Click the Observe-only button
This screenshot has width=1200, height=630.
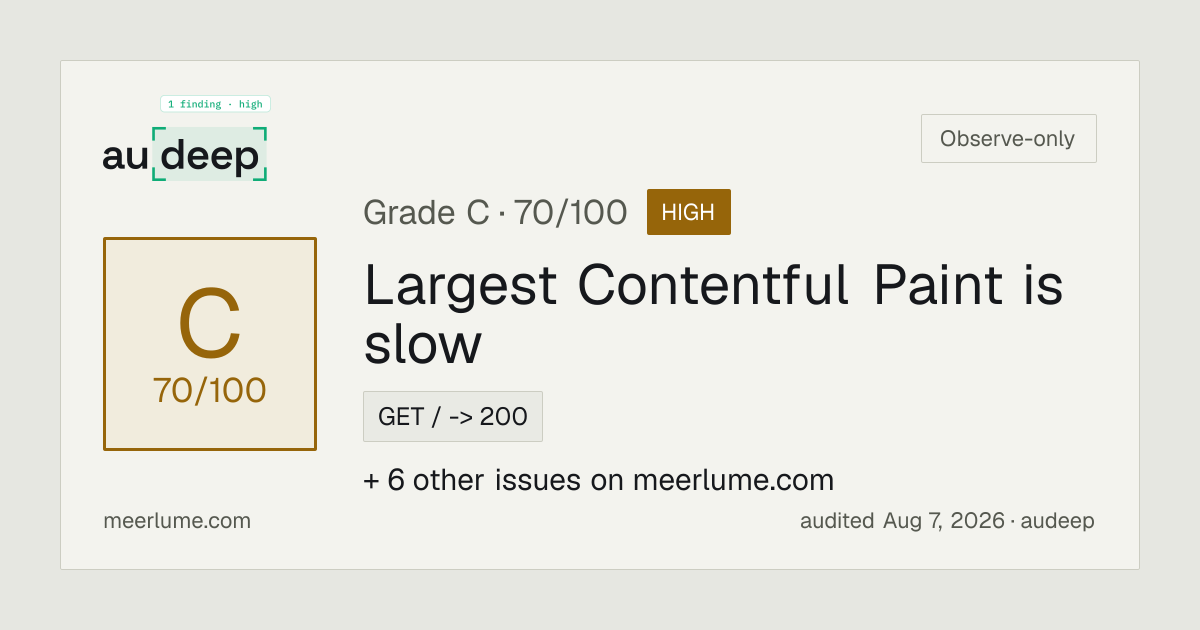click(x=1008, y=139)
